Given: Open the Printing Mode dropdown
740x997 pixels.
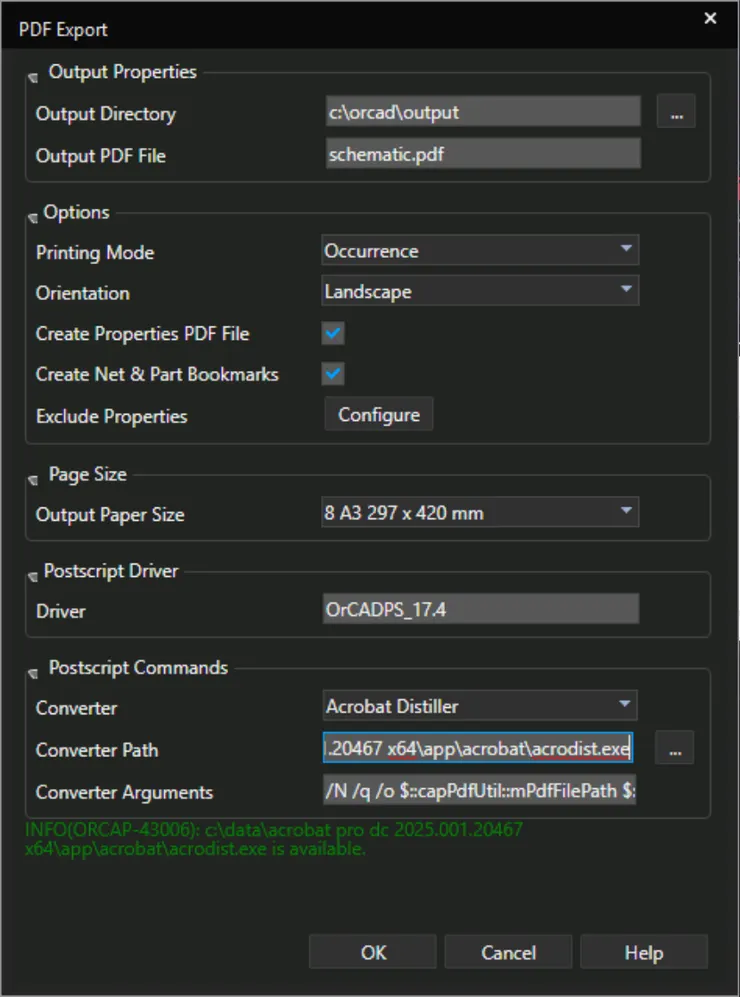Looking at the screenshot, I should (480, 251).
